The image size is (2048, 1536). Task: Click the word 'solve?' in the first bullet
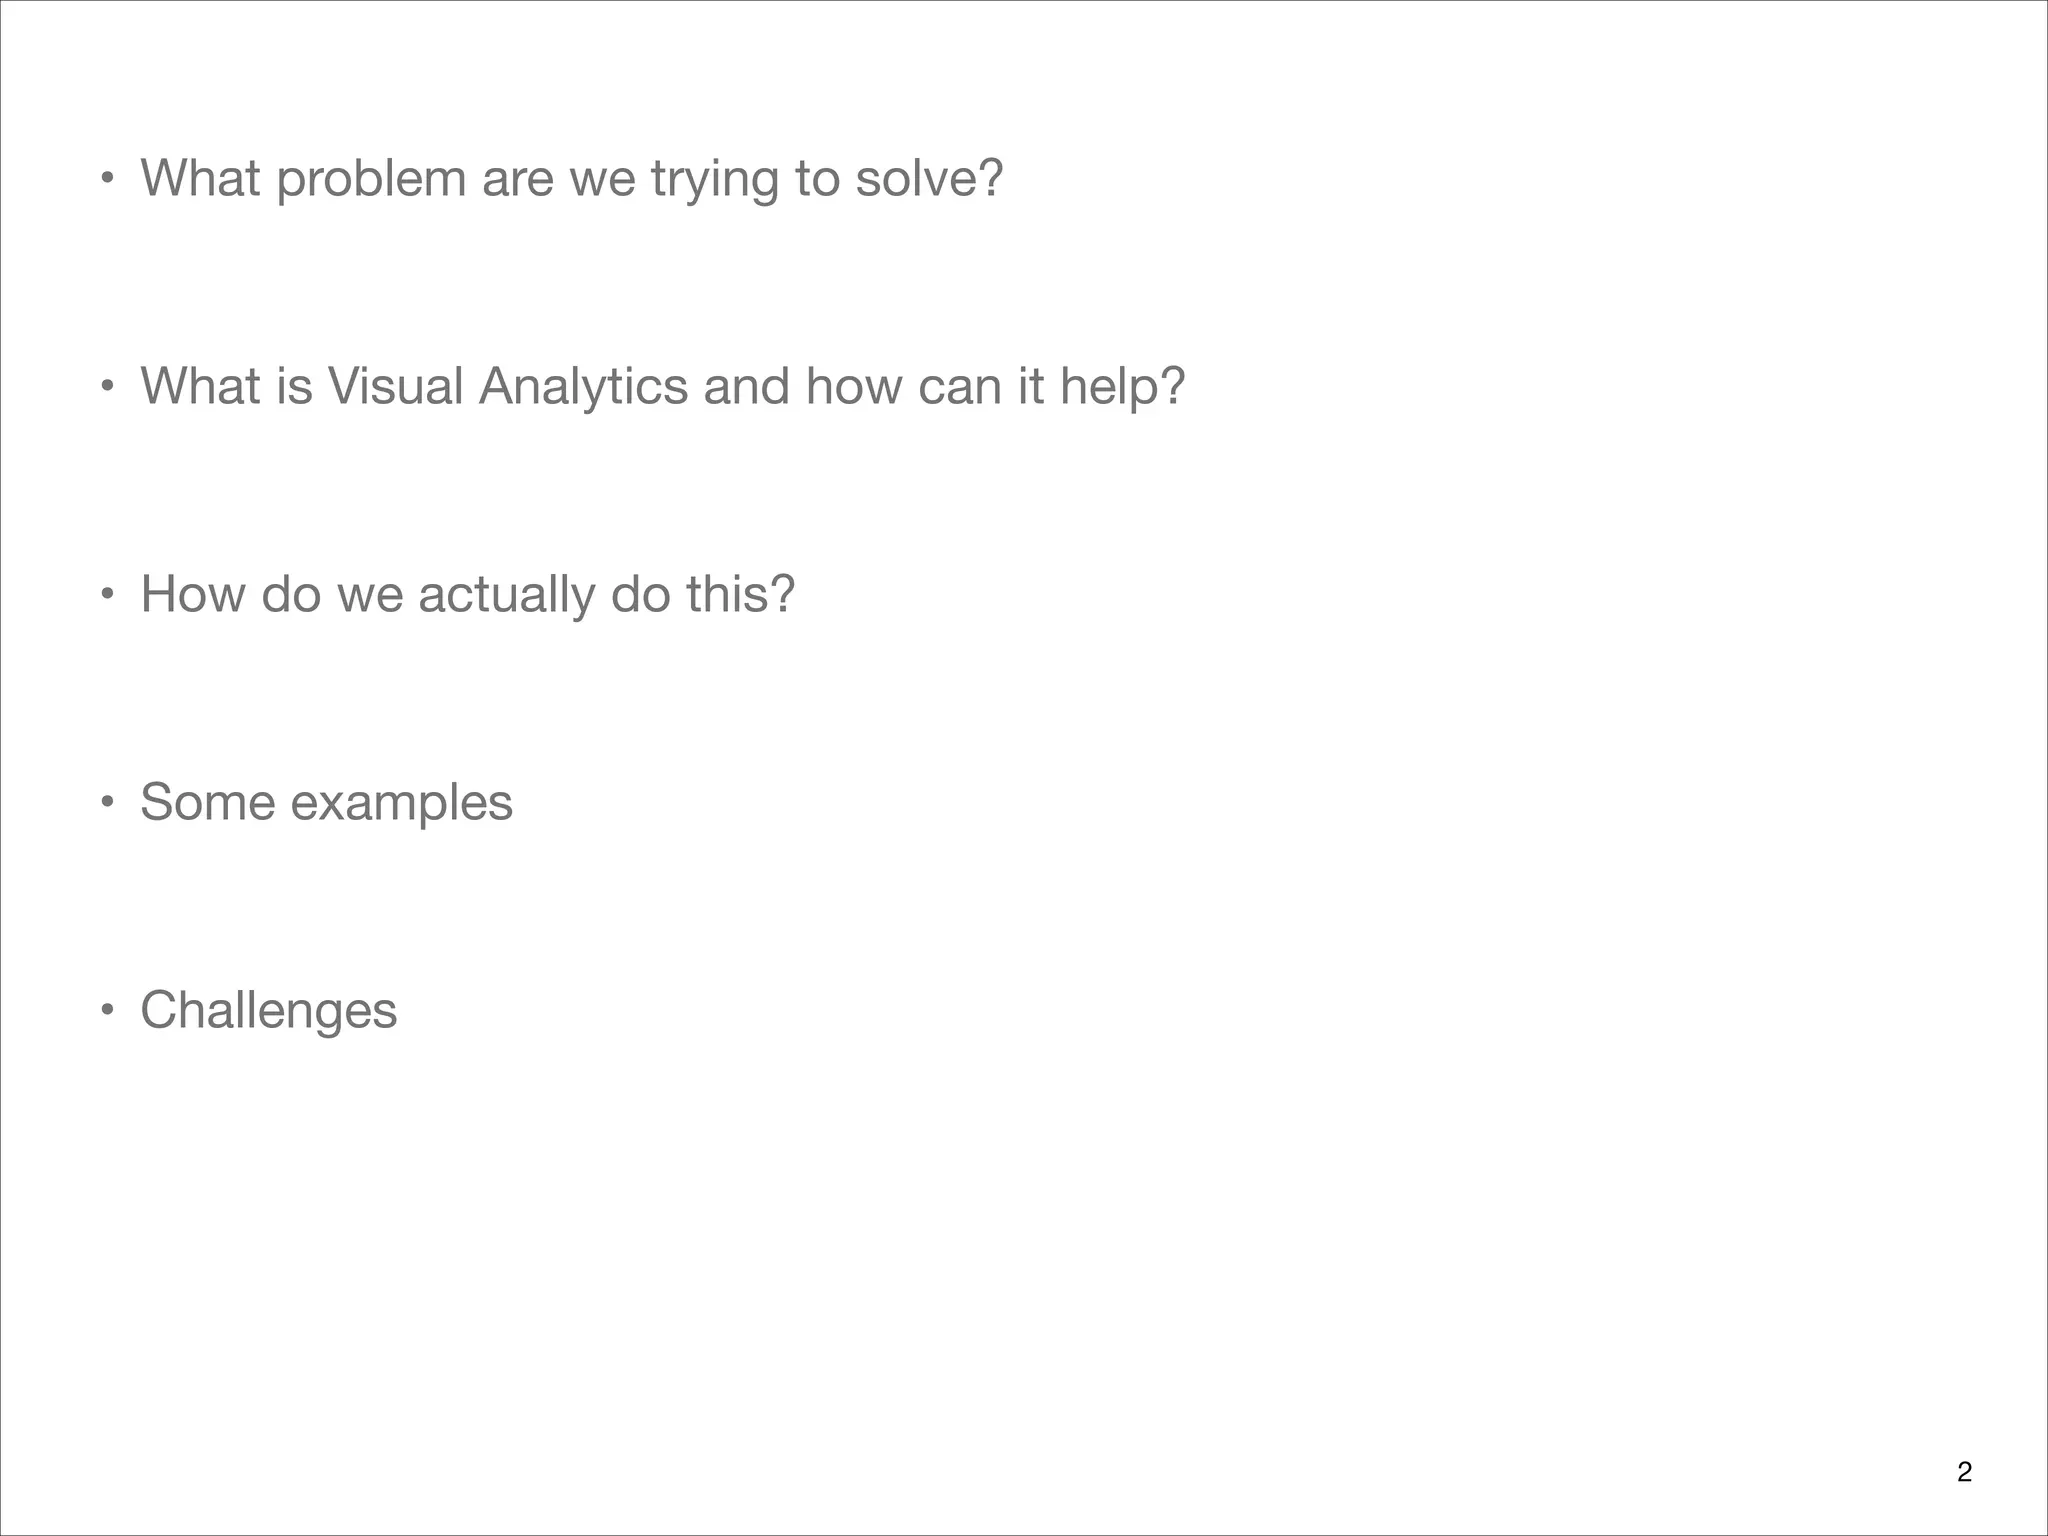click(929, 179)
